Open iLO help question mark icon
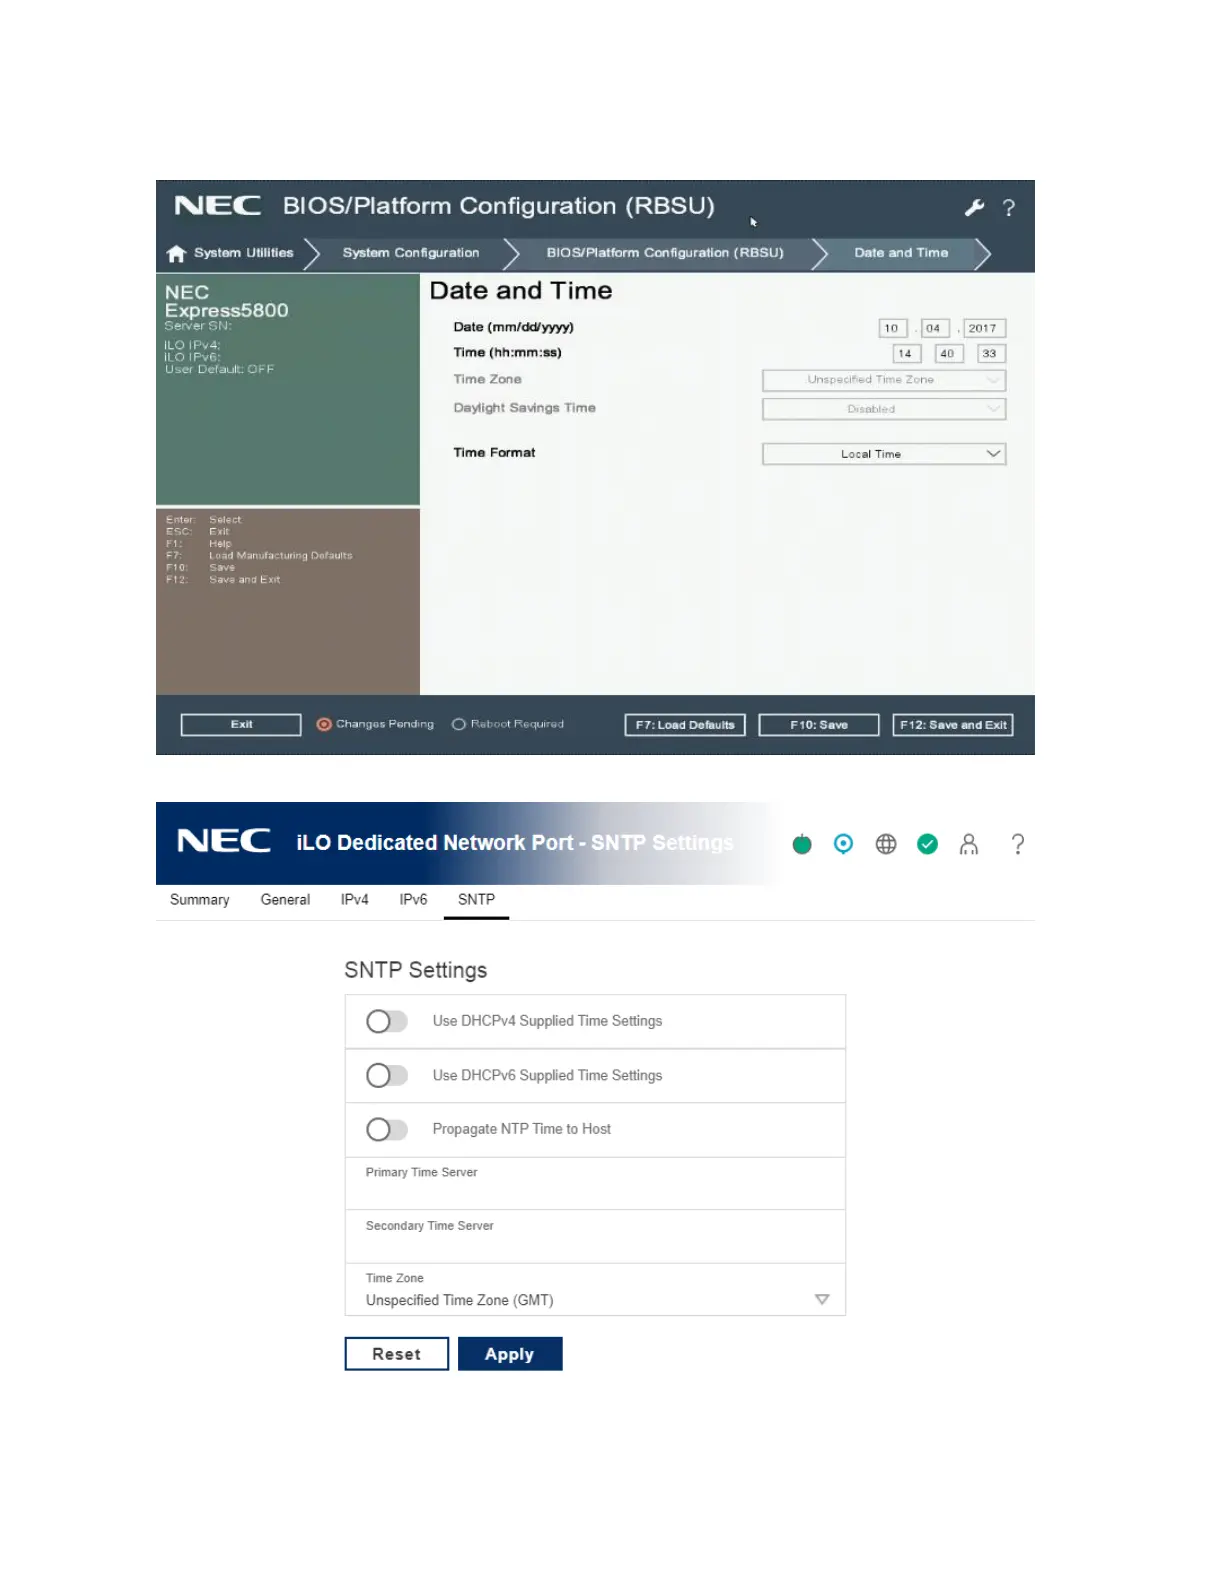Viewport: 1224px width, 1584px height. pyautogui.click(x=1018, y=844)
